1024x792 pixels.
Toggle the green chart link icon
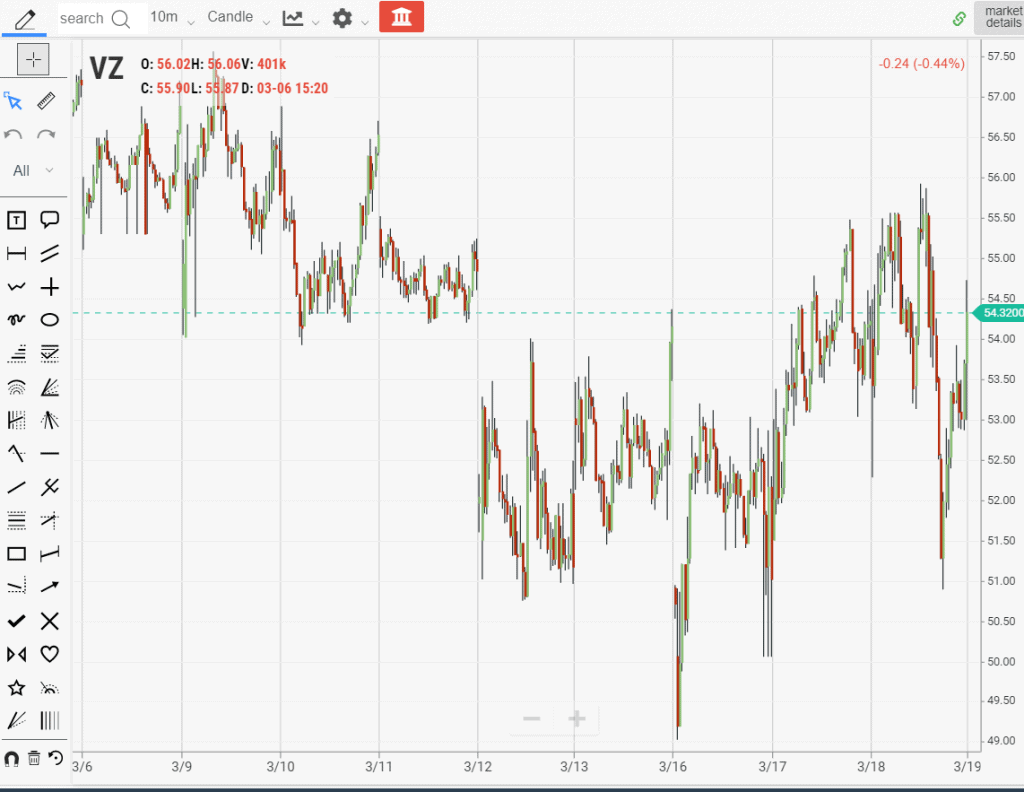pyautogui.click(x=959, y=18)
